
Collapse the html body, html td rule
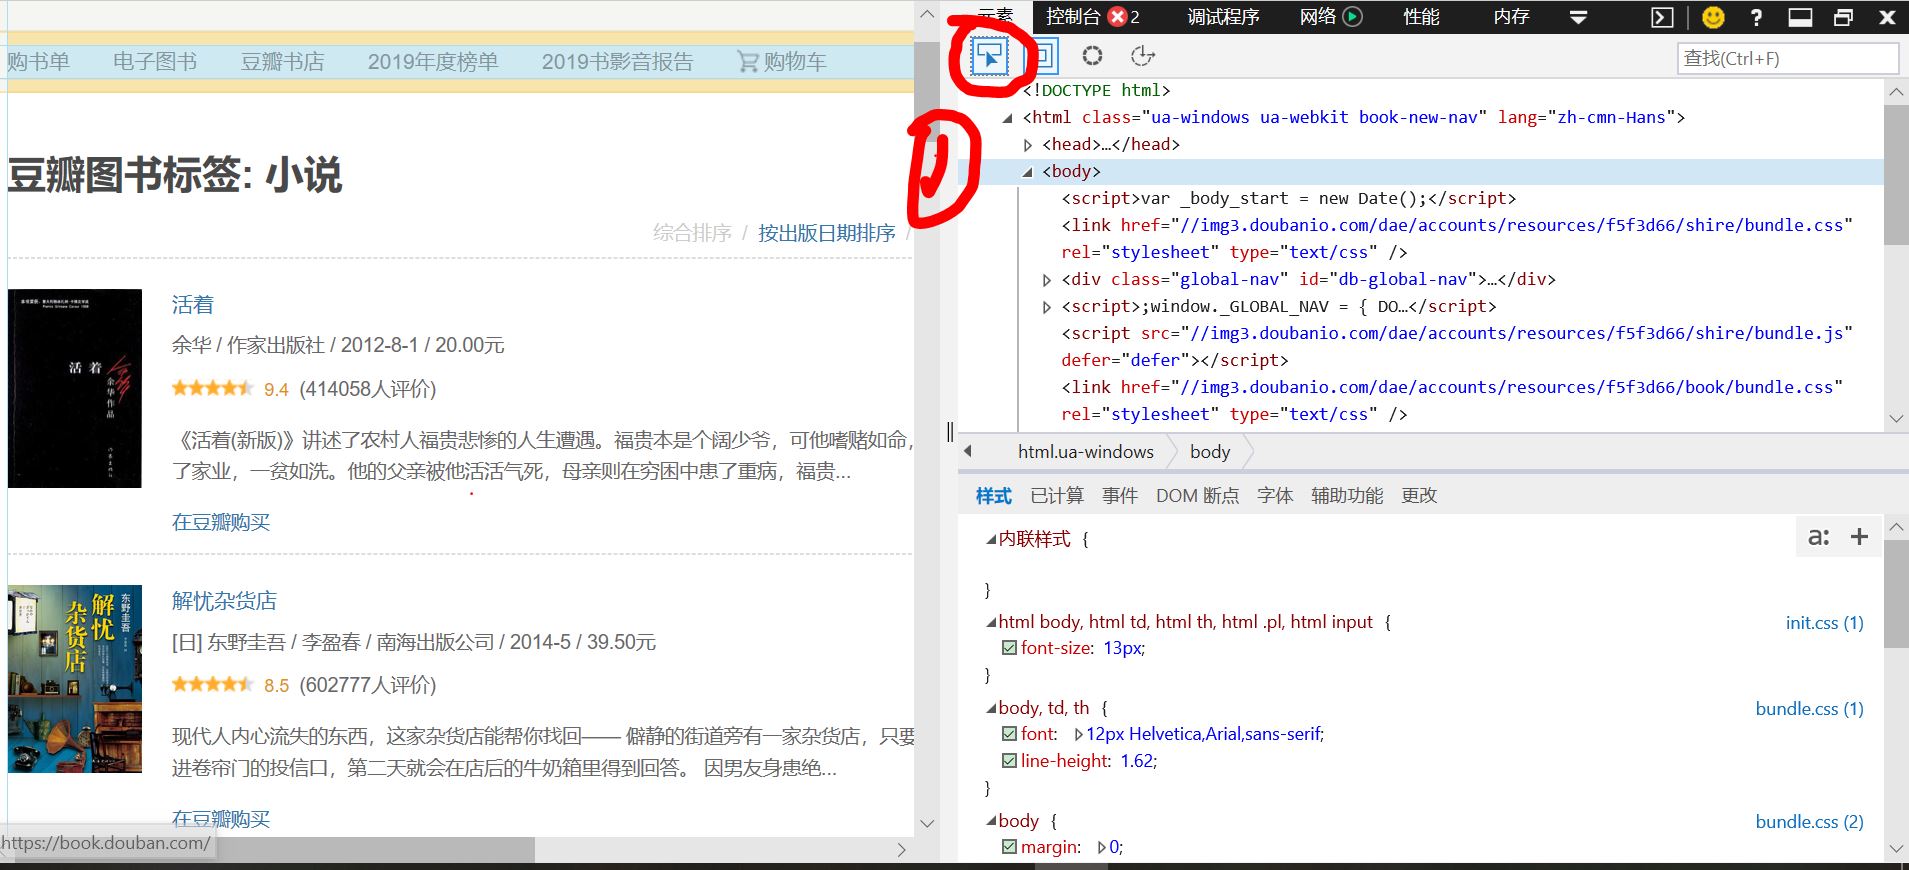click(991, 622)
